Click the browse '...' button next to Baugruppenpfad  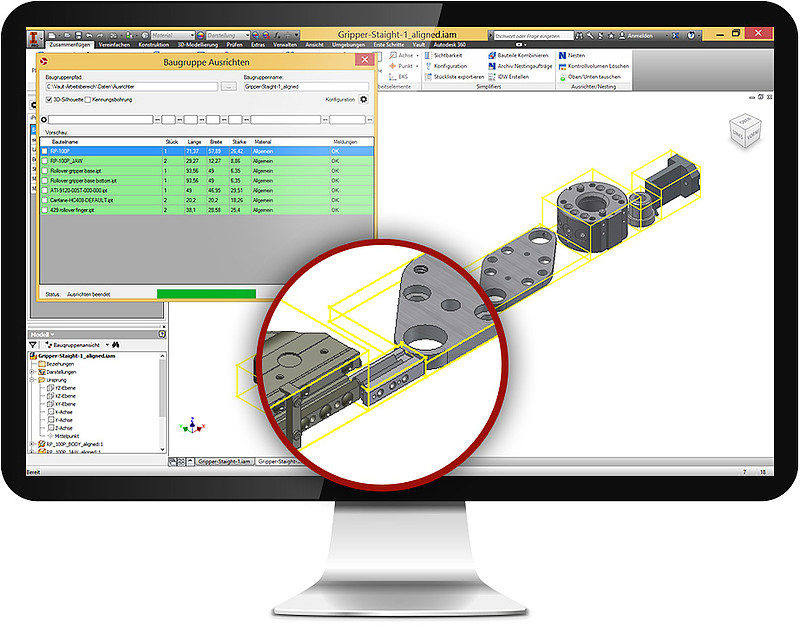[229, 87]
